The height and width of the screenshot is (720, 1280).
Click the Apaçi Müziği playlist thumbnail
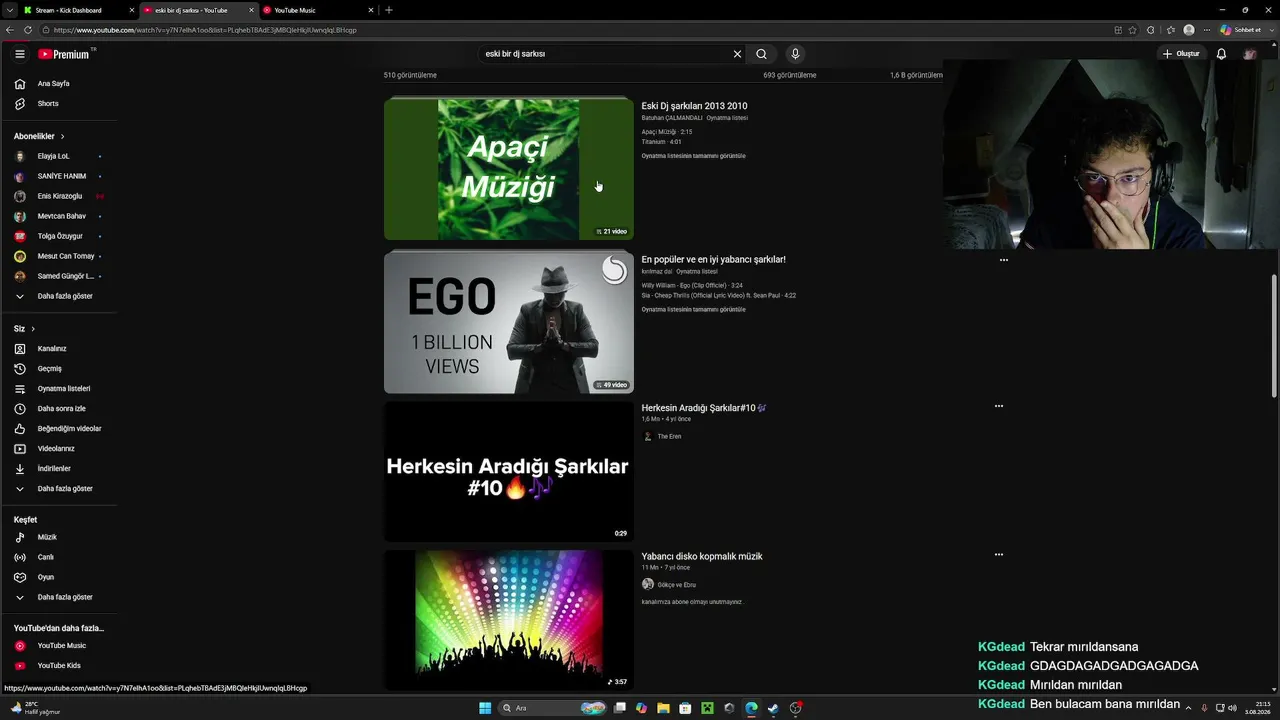(509, 168)
